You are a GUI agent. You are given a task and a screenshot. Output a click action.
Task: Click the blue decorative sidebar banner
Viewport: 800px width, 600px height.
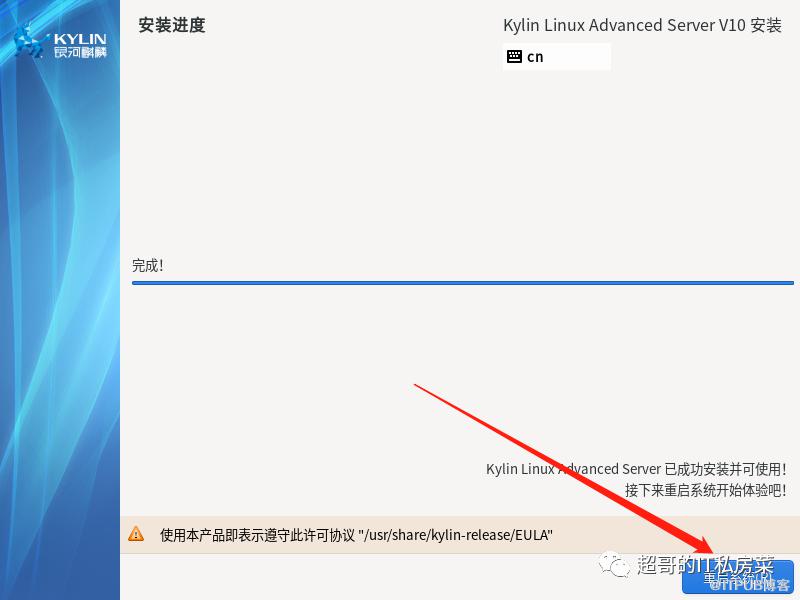(60, 300)
